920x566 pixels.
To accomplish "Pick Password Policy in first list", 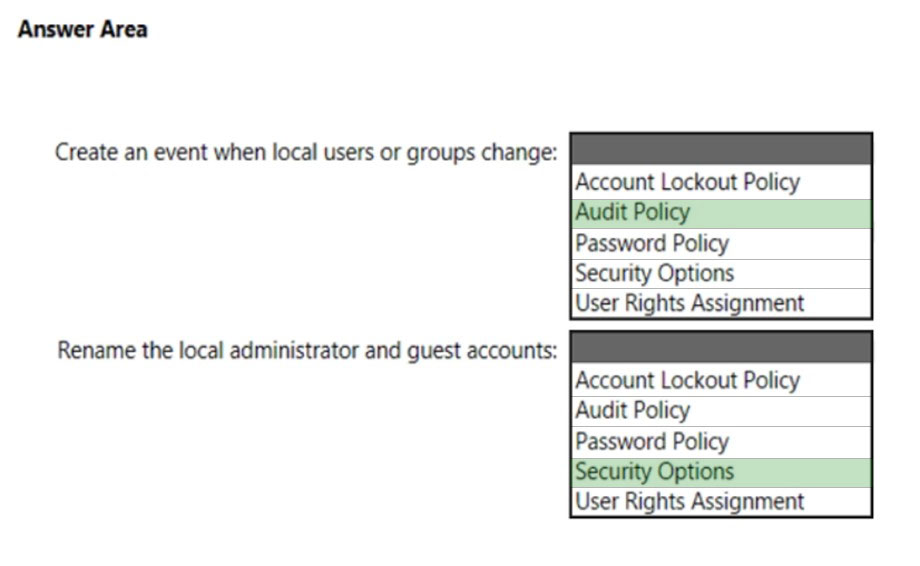I will click(x=721, y=243).
